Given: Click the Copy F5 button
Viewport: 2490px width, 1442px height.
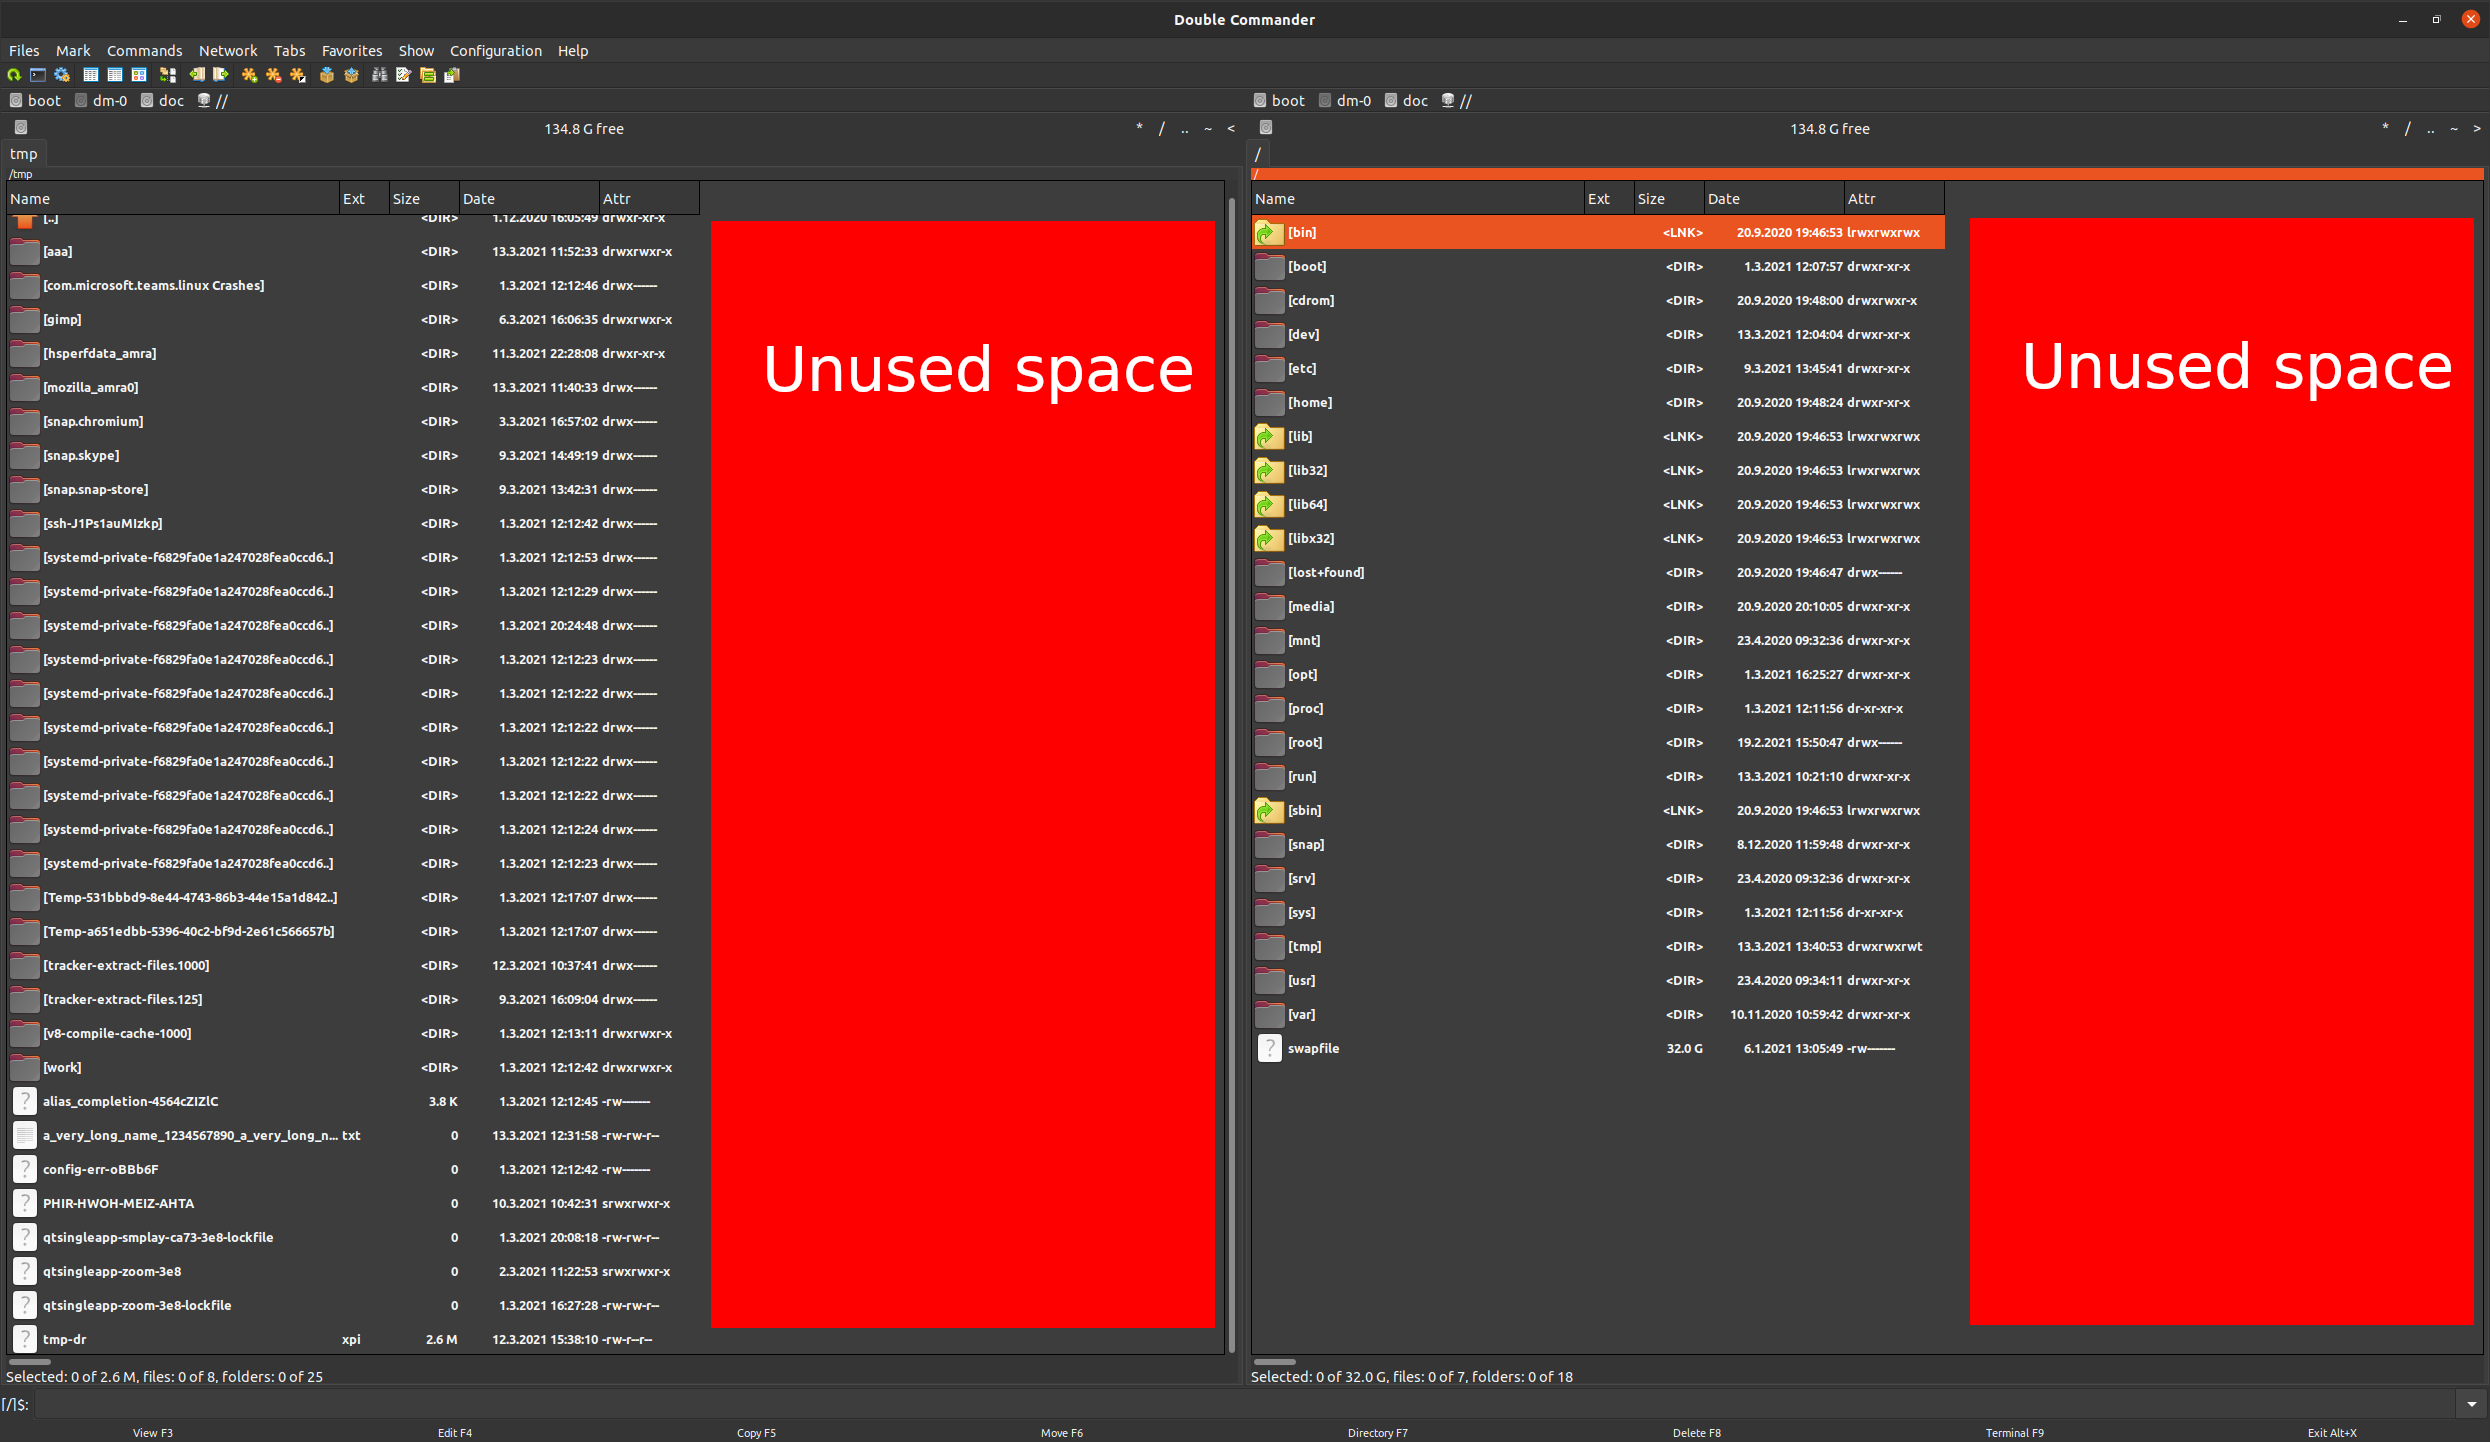Looking at the screenshot, I should tap(756, 1433).
